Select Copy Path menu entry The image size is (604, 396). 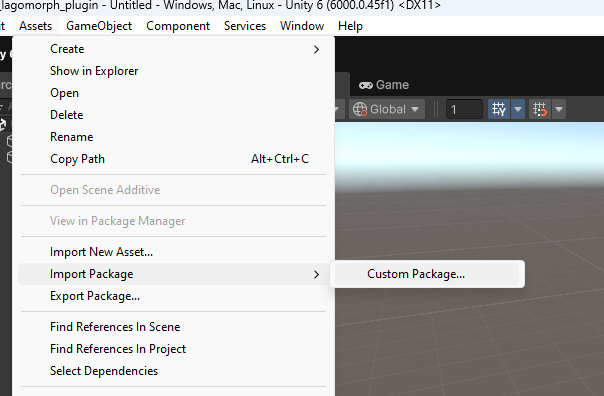173,159
